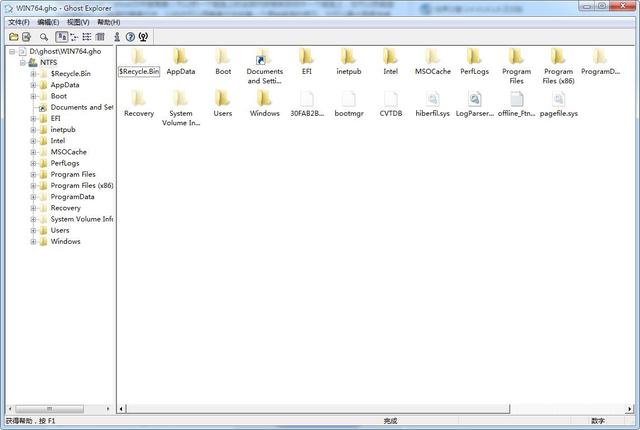Click the extract/restore toolbar icon
This screenshot has width=640, height=430.
coord(27,37)
